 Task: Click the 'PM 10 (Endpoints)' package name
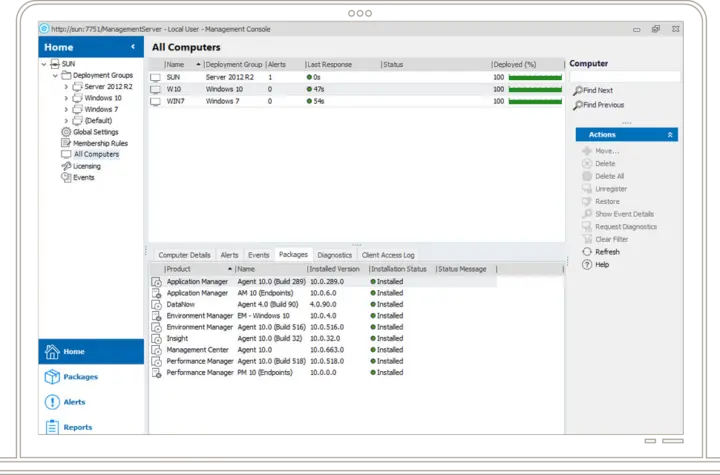point(265,373)
